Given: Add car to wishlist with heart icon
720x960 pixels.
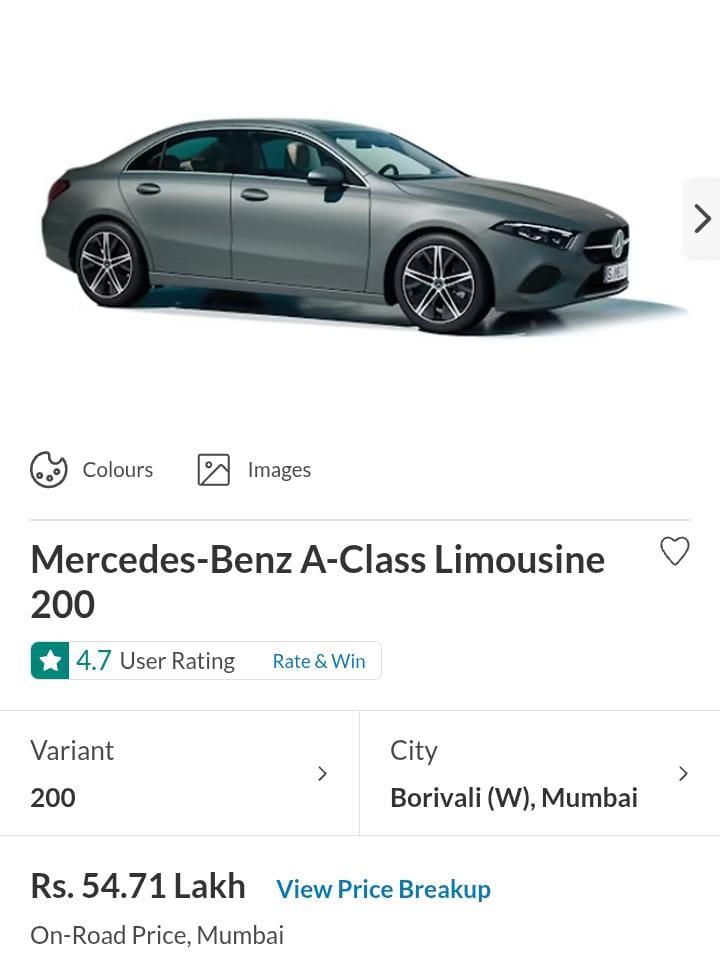Looking at the screenshot, I should (x=675, y=550).
